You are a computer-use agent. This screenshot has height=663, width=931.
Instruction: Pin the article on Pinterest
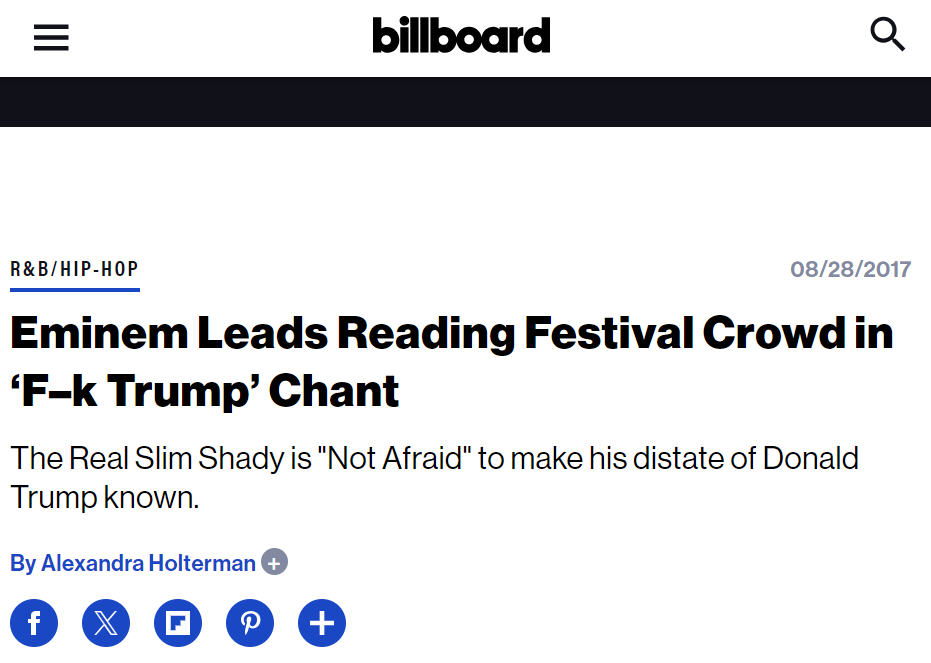click(250, 624)
